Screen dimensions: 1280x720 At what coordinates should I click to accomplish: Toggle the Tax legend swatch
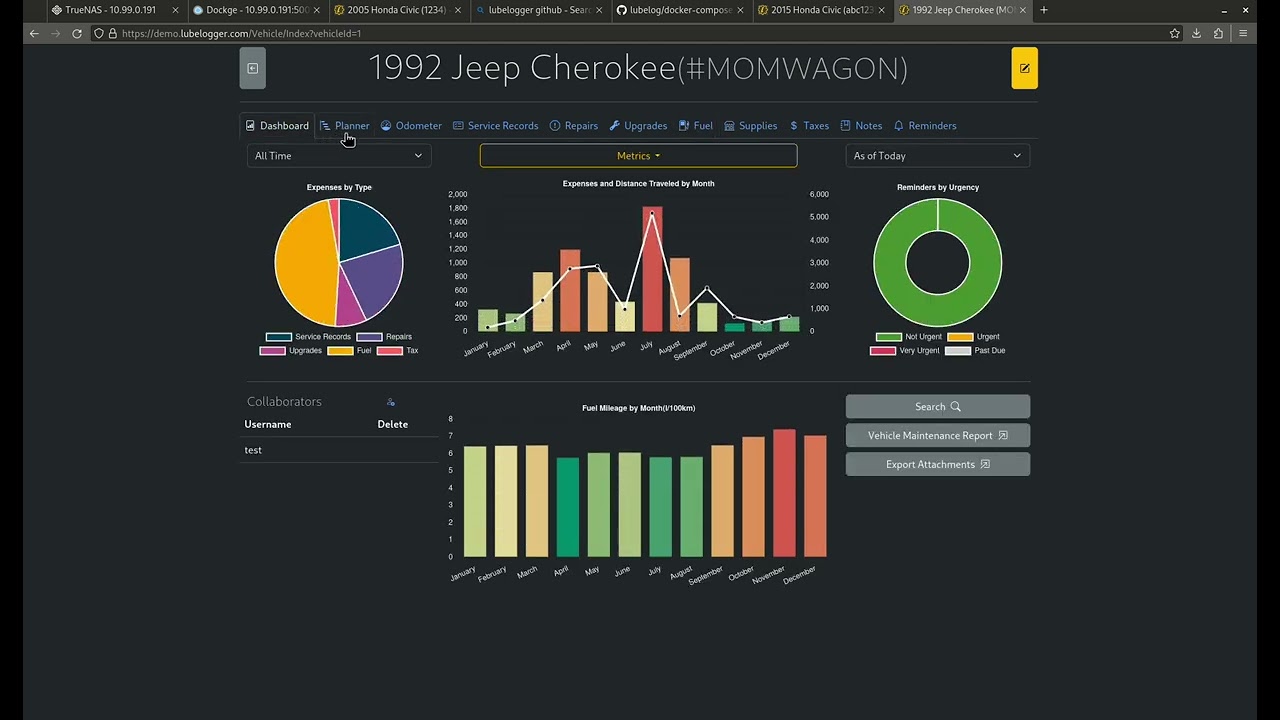[x=390, y=351]
